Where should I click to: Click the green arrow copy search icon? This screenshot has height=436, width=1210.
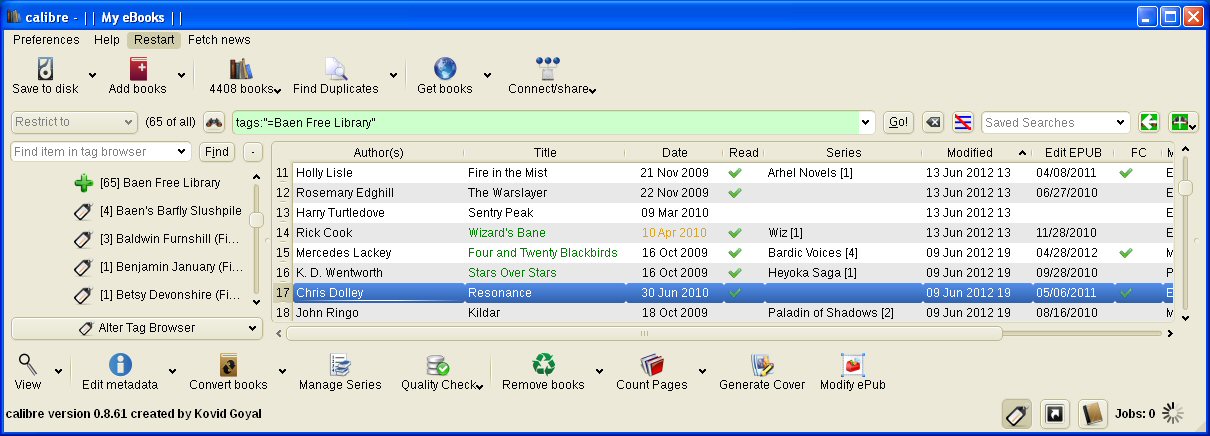(1149, 122)
